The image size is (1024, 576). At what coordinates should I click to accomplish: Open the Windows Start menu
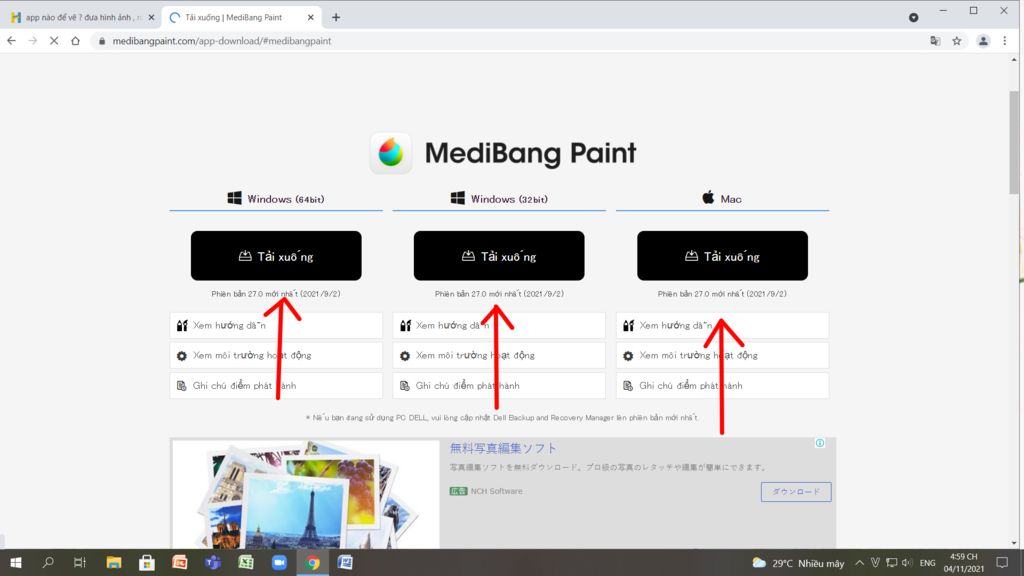16,562
